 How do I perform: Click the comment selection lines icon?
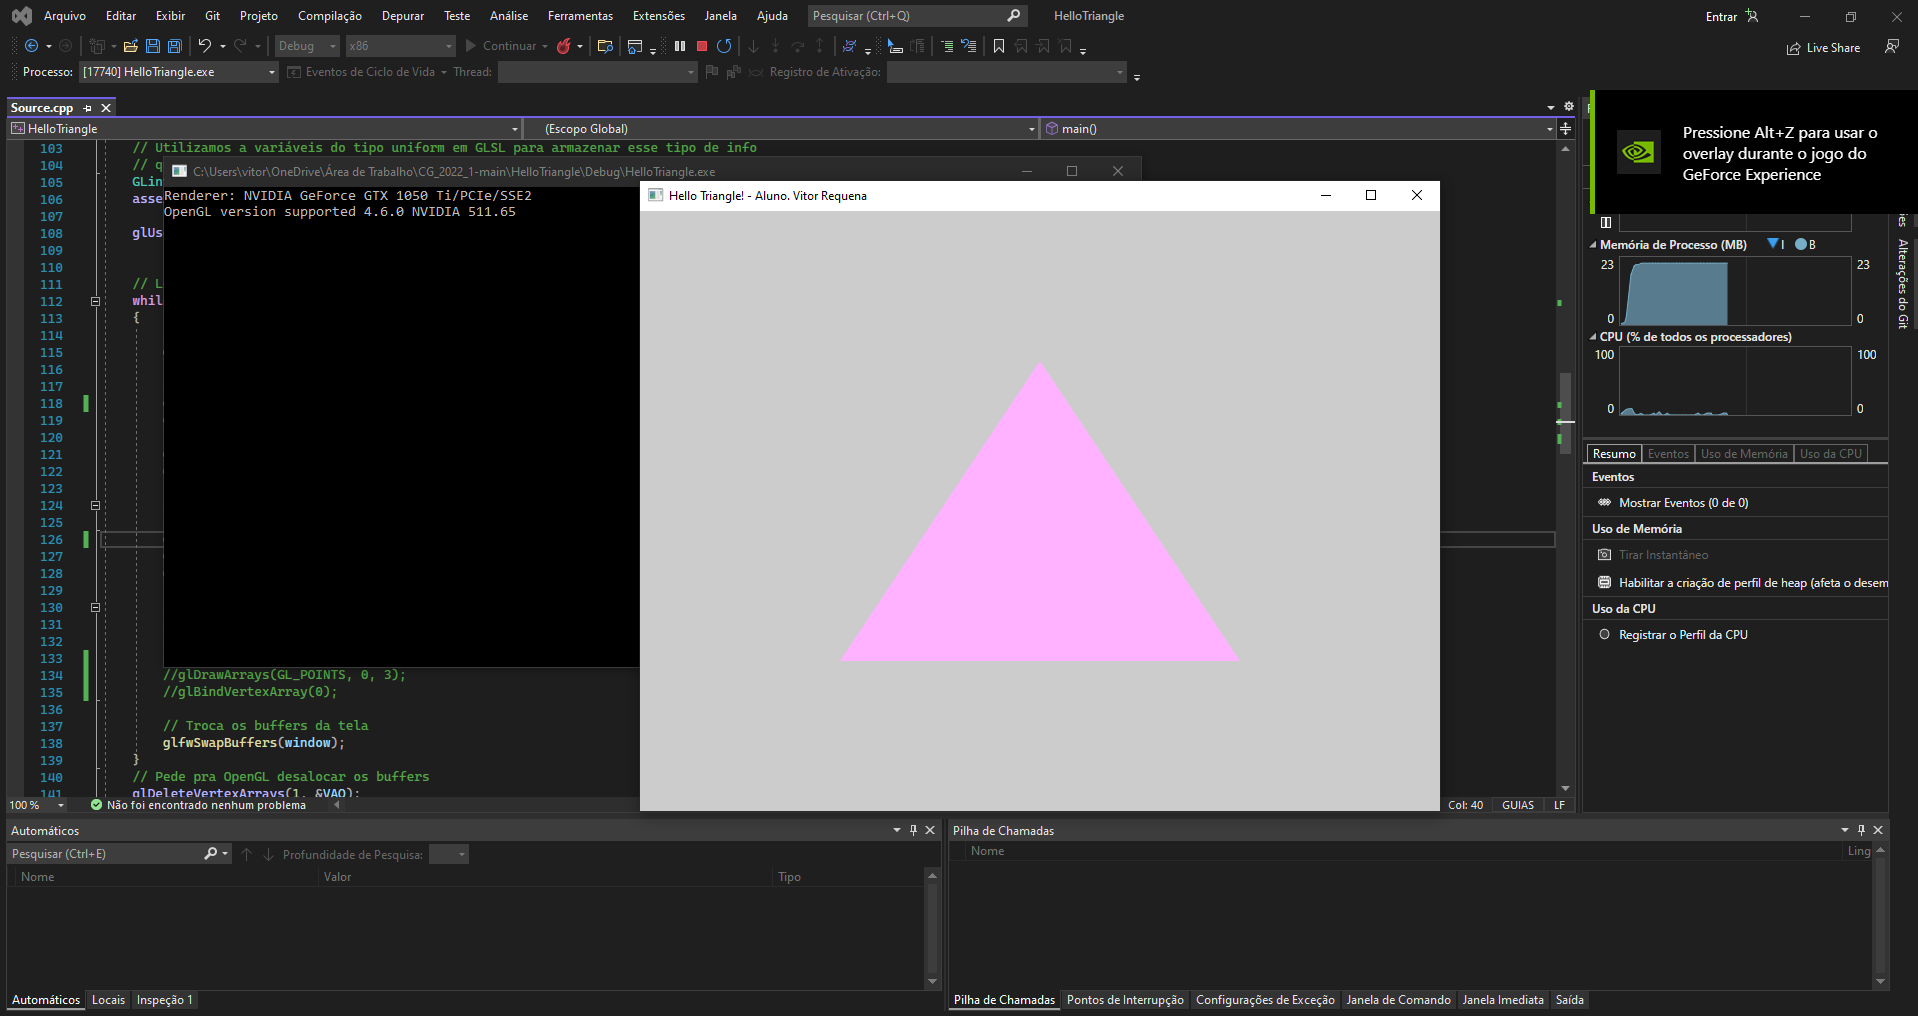pos(947,46)
